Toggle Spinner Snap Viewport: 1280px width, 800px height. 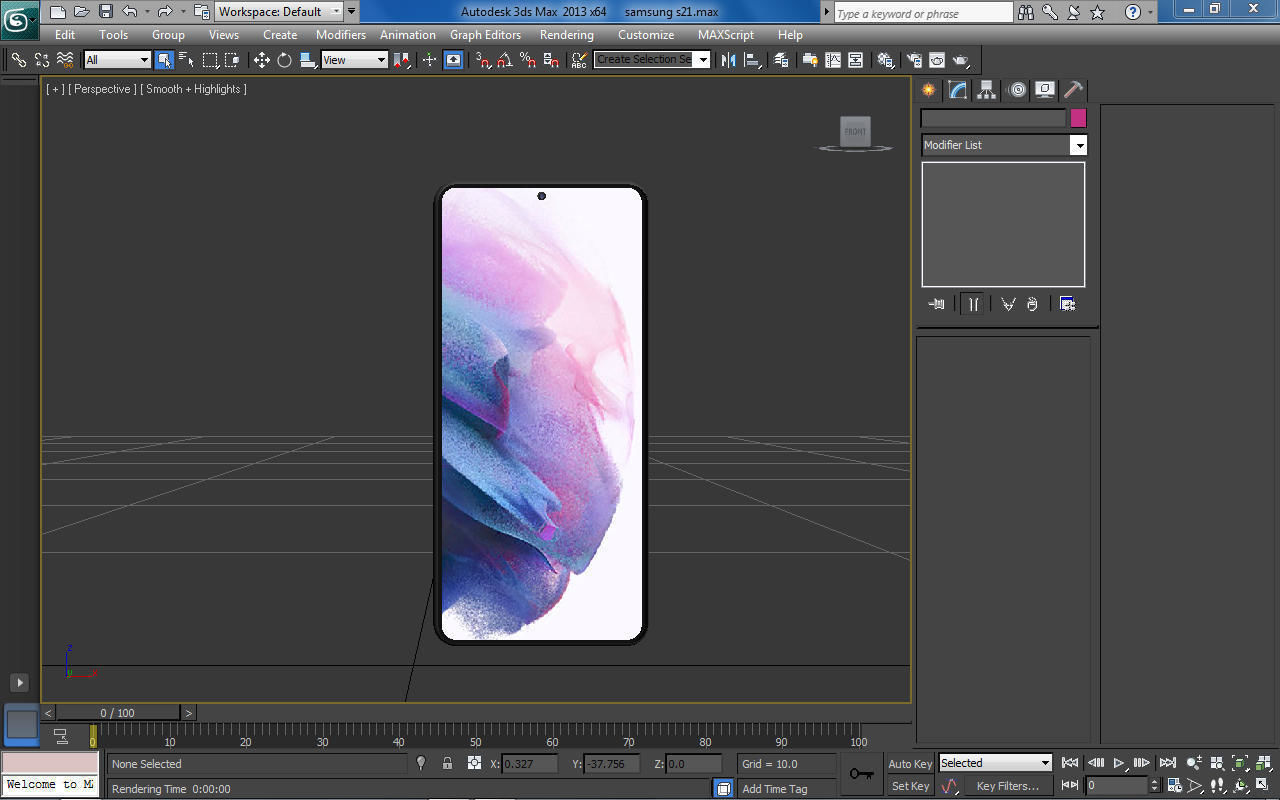[x=551, y=60]
